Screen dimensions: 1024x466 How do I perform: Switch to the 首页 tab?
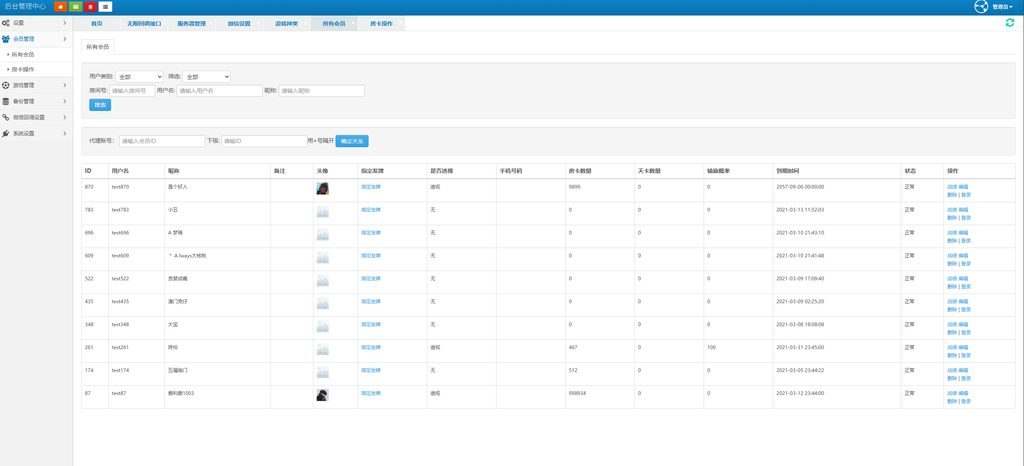97,23
